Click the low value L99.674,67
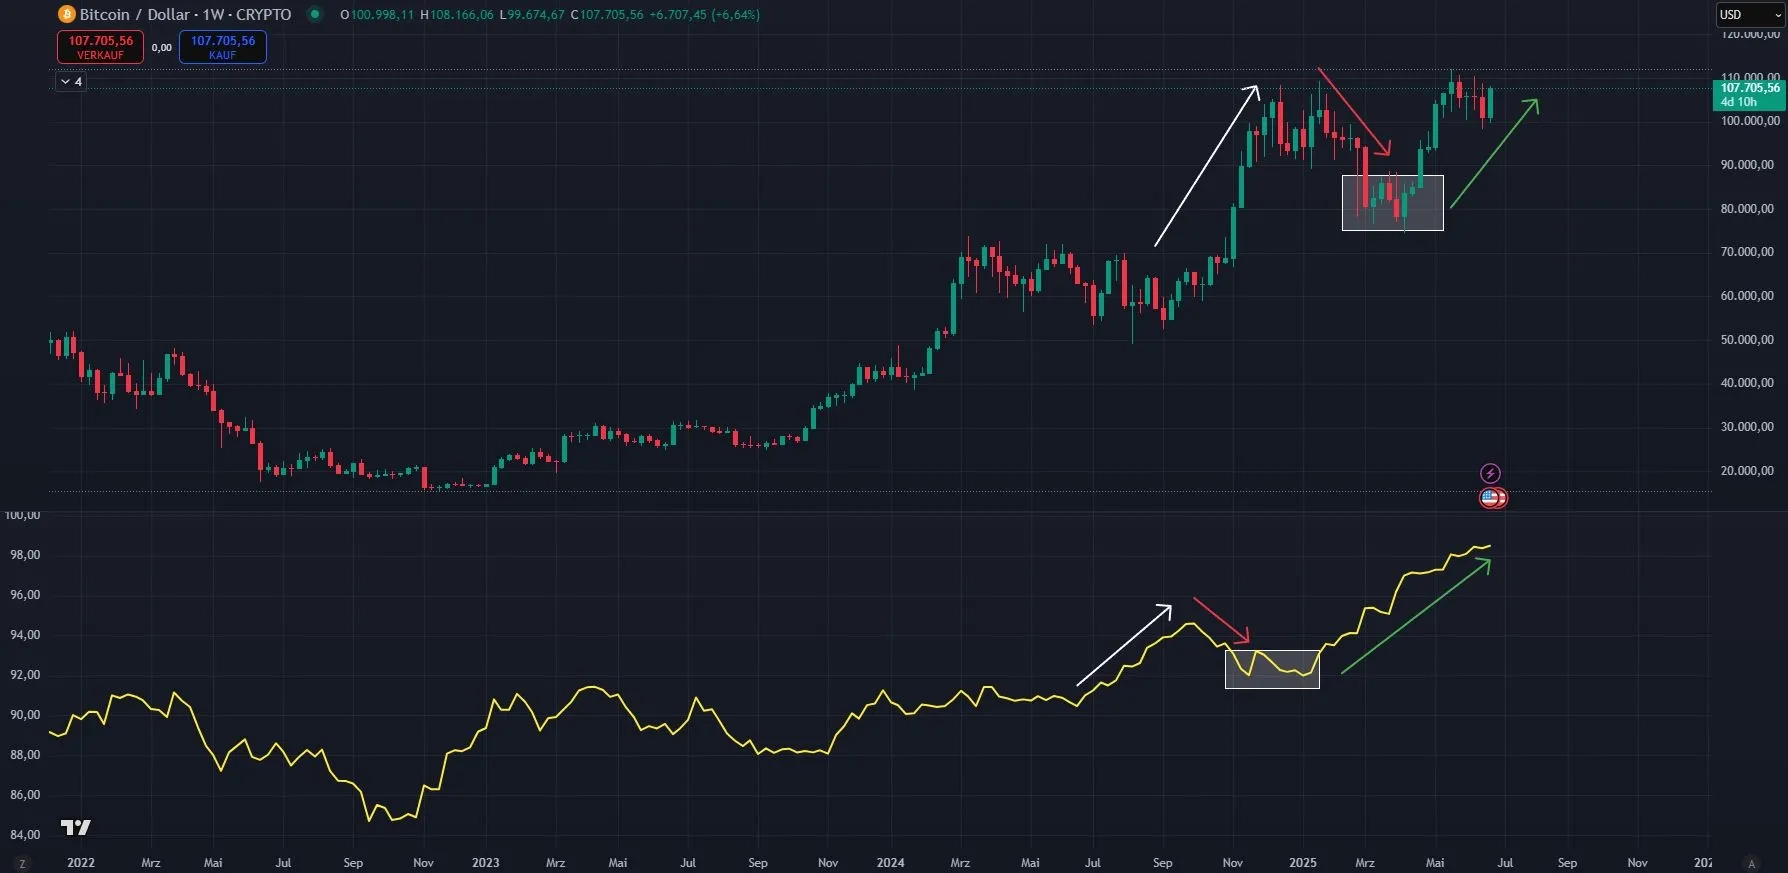Screen dimensions: 1788x873 pos(532,15)
